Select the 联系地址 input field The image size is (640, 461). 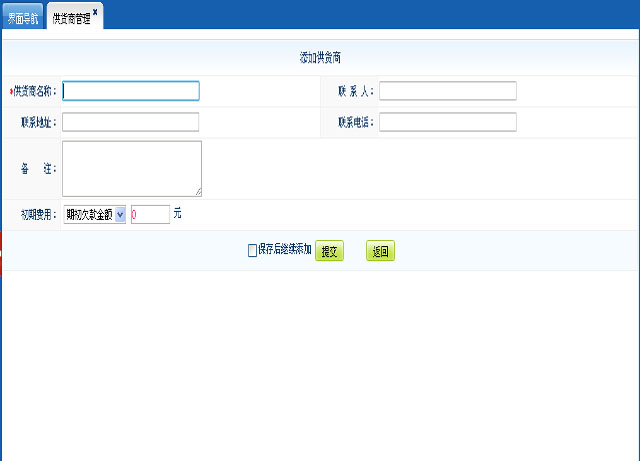click(131, 122)
